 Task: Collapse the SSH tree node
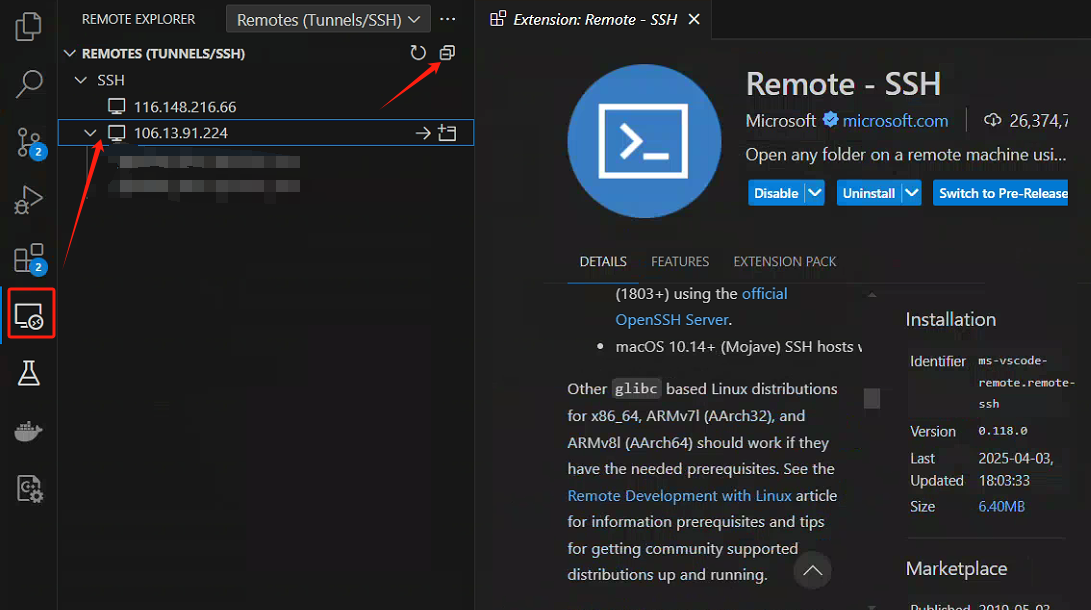click(x=81, y=80)
